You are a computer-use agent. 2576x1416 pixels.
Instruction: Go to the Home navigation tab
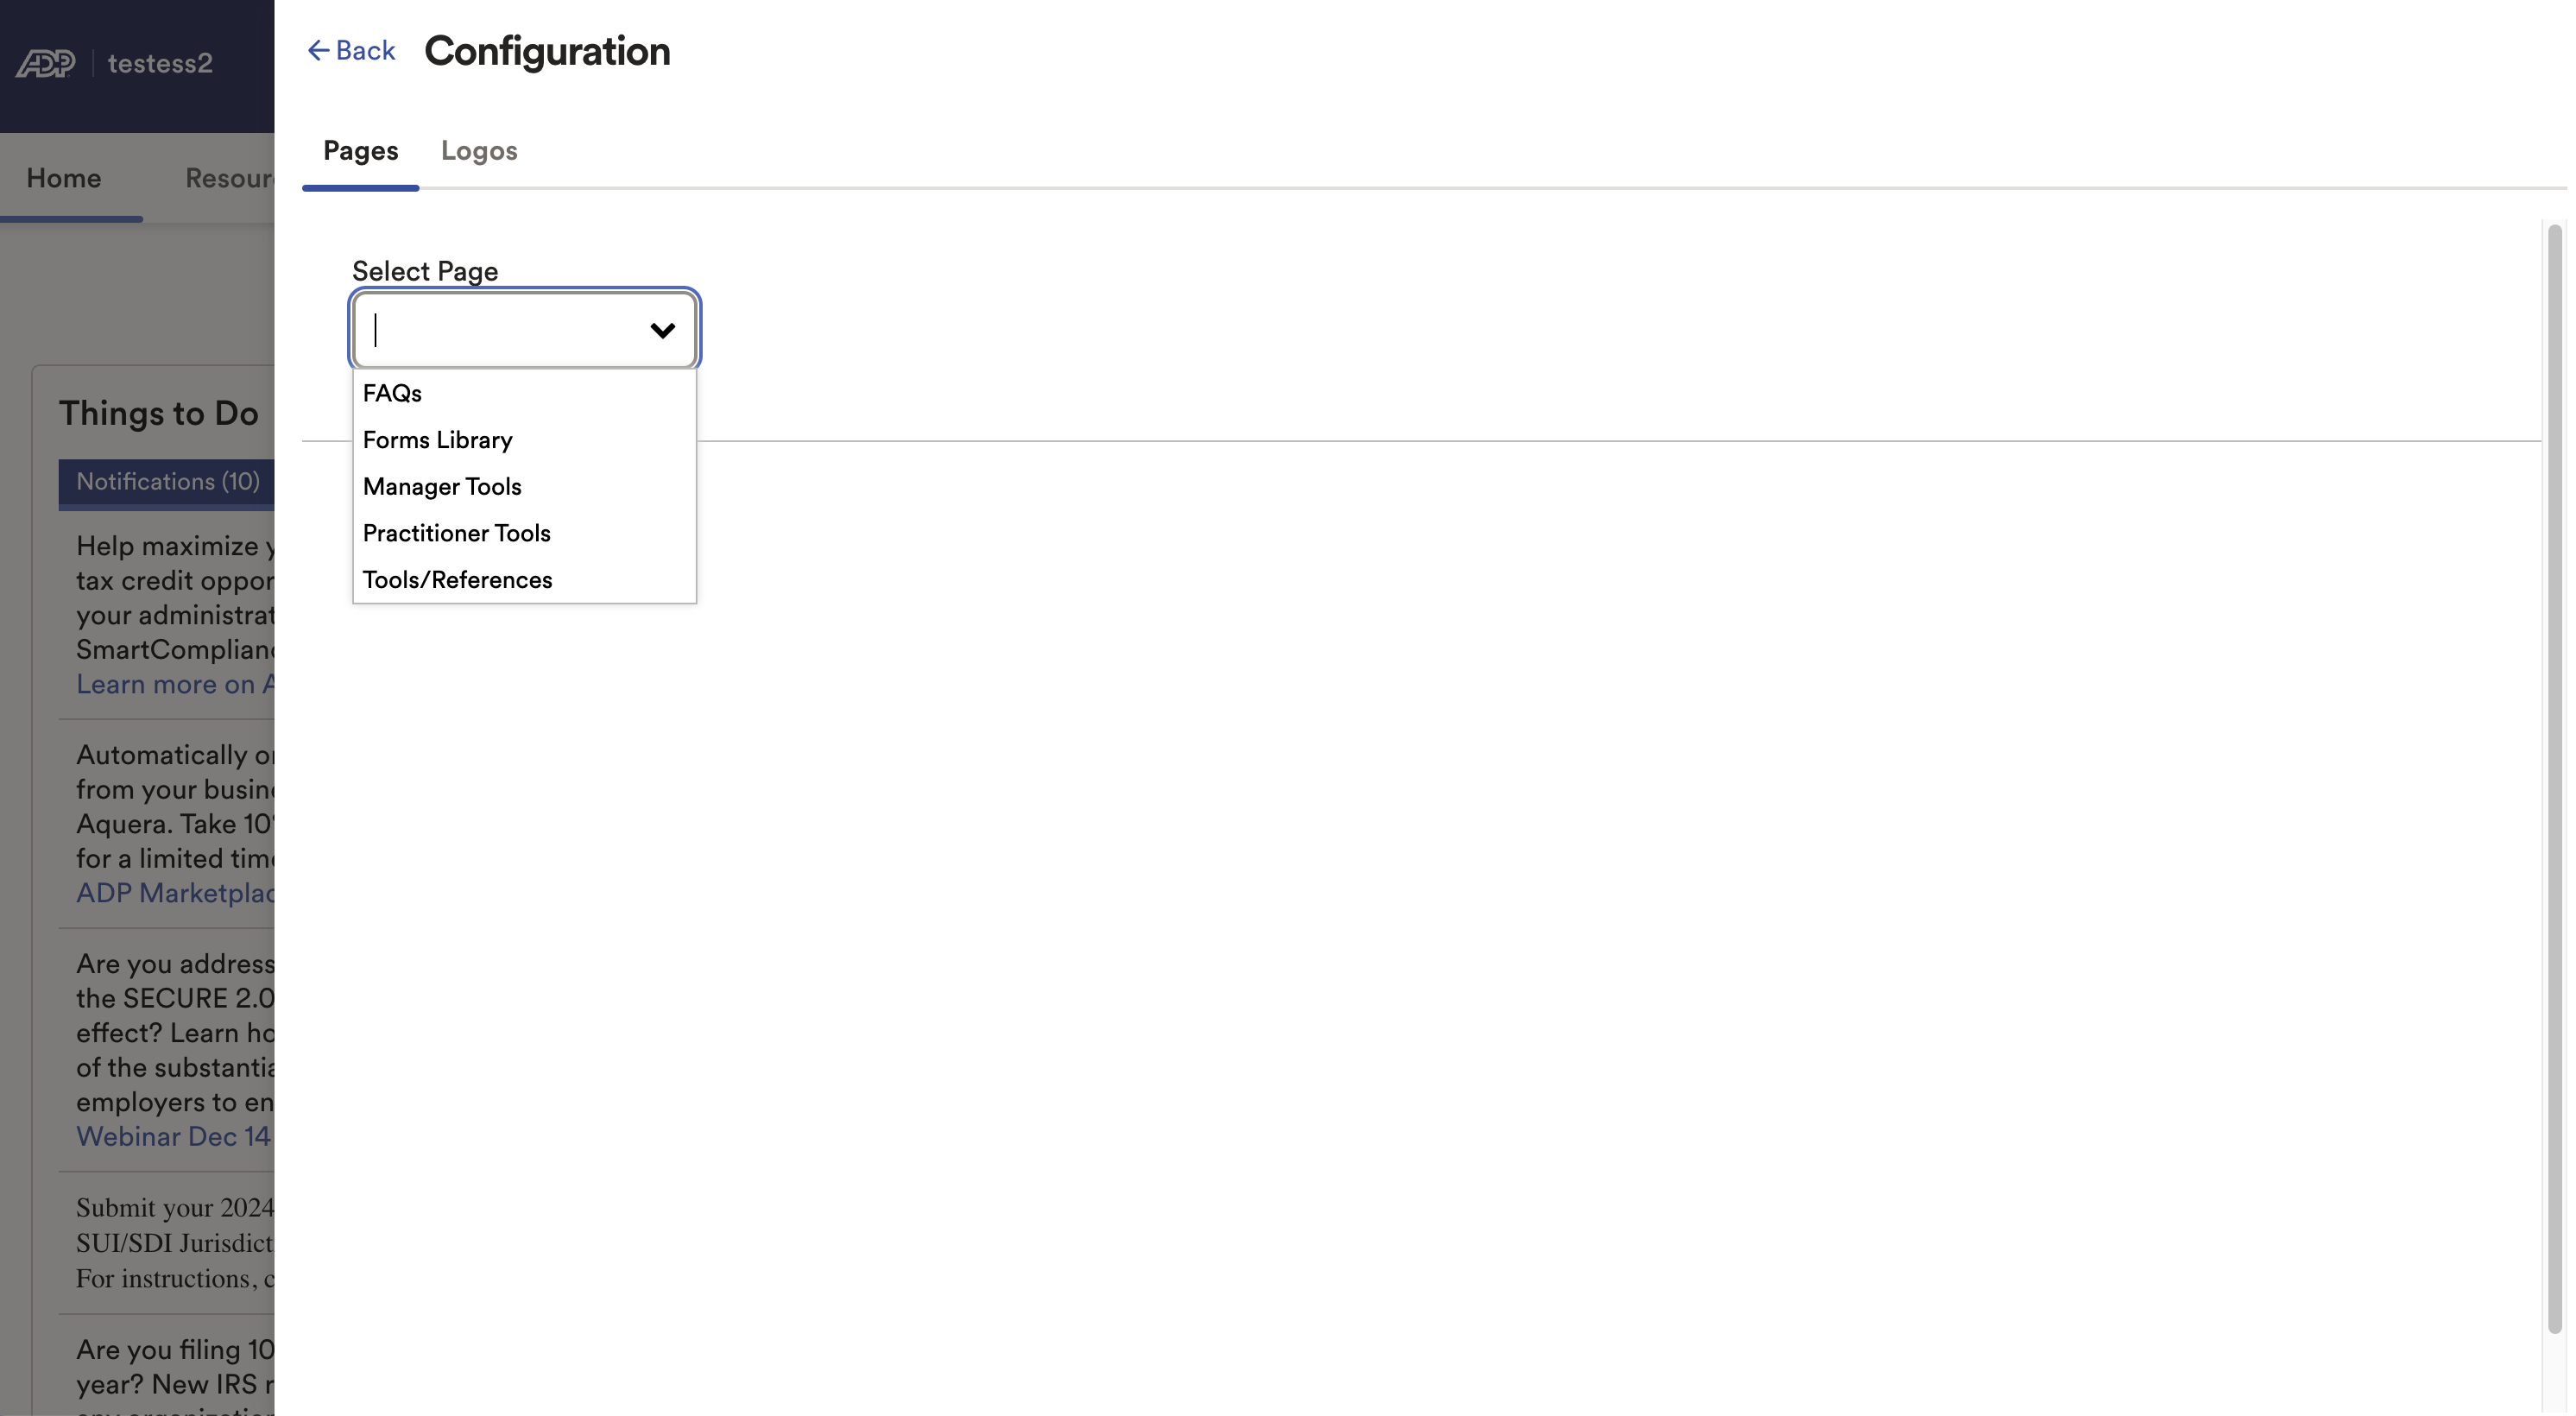tap(64, 178)
